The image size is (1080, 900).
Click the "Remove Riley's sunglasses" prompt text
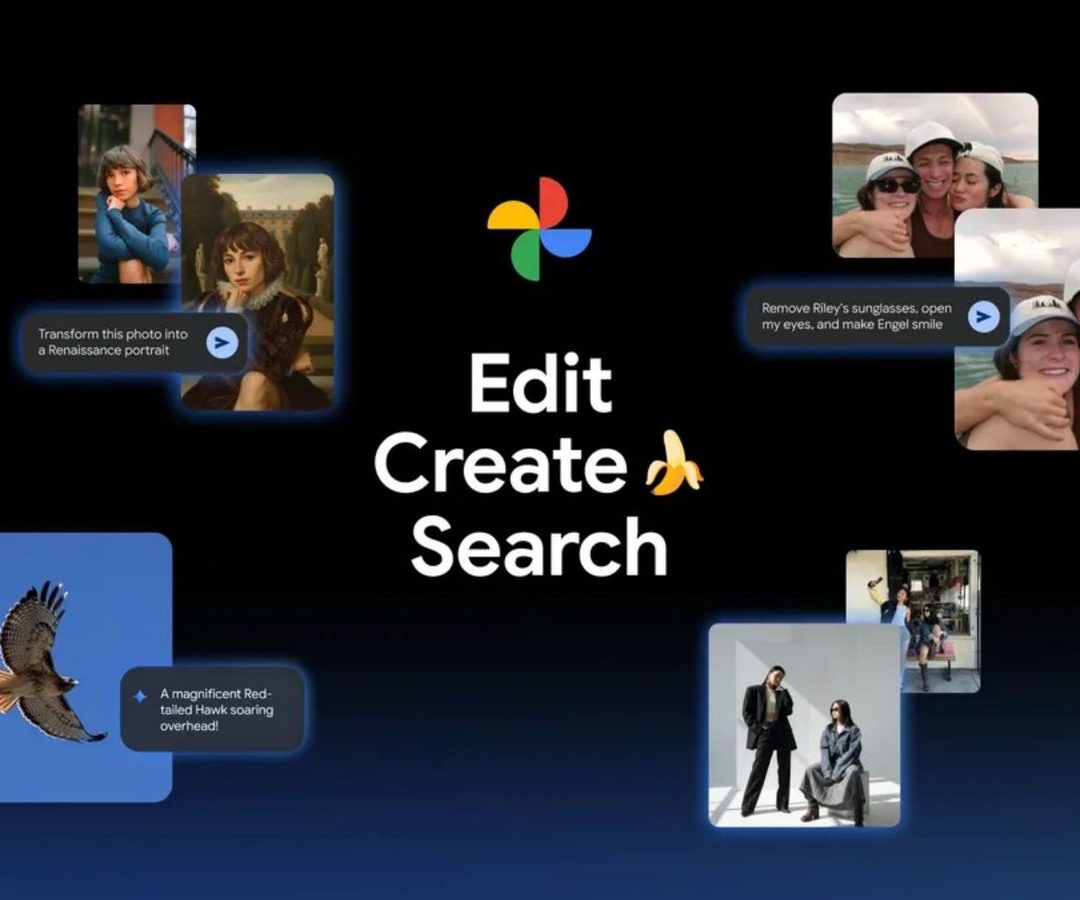856,317
